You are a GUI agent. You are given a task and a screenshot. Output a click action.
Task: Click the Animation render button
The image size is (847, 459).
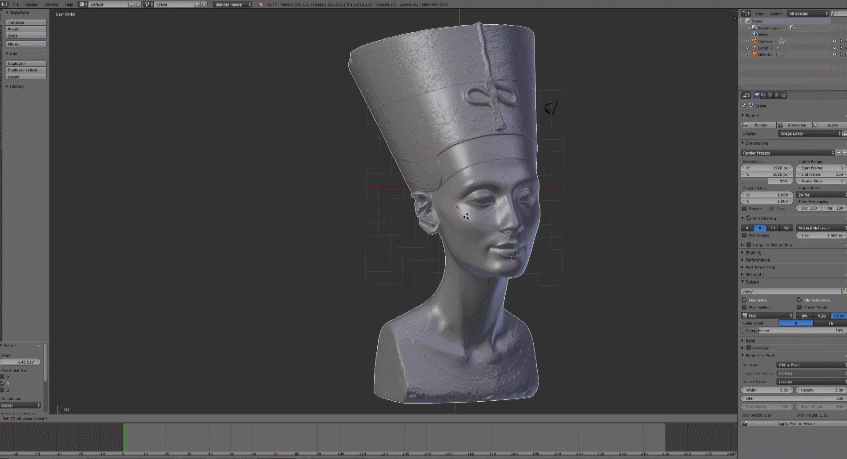(794, 125)
